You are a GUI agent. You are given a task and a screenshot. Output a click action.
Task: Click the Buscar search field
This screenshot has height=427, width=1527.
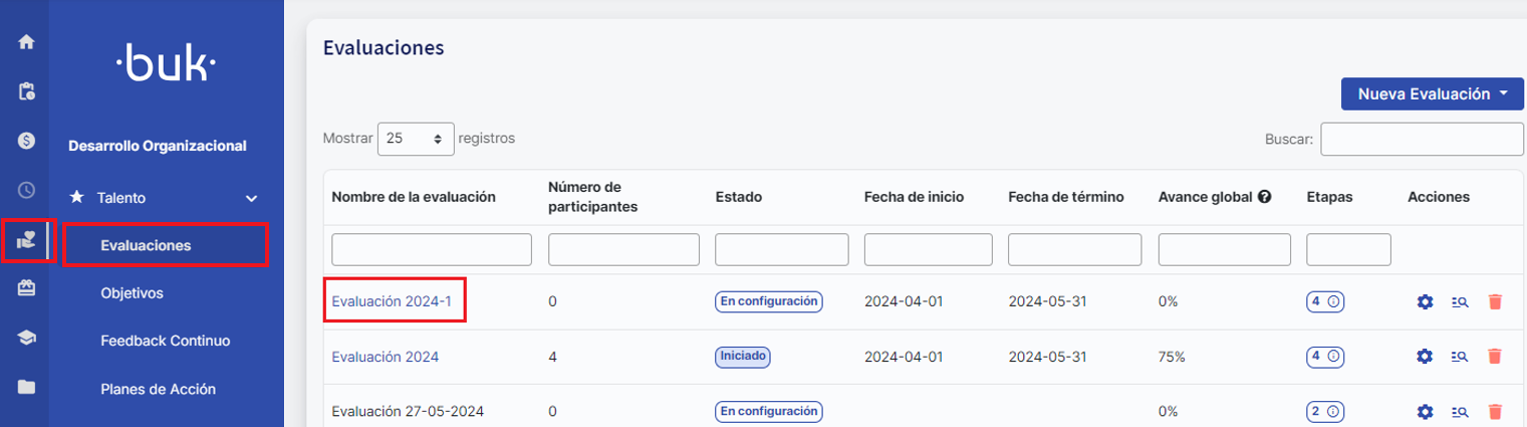pyautogui.click(x=1421, y=140)
